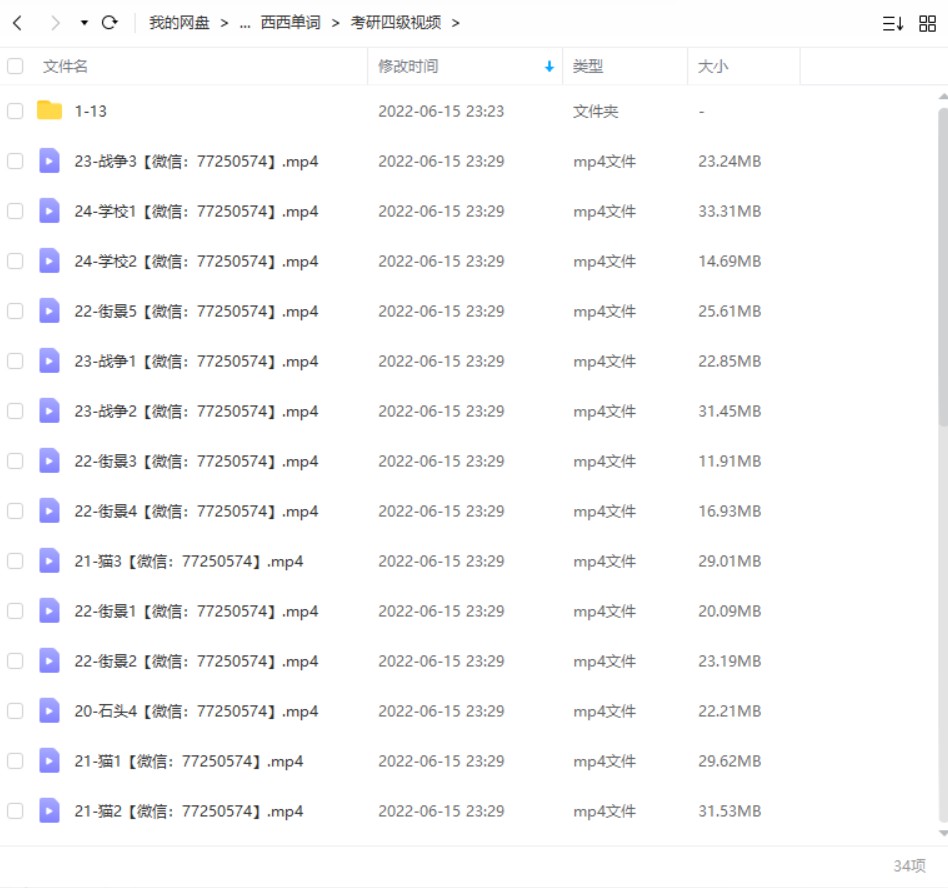Click video icon of 21-猫2
This screenshot has height=888, width=948.
pyautogui.click(x=50, y=811)
